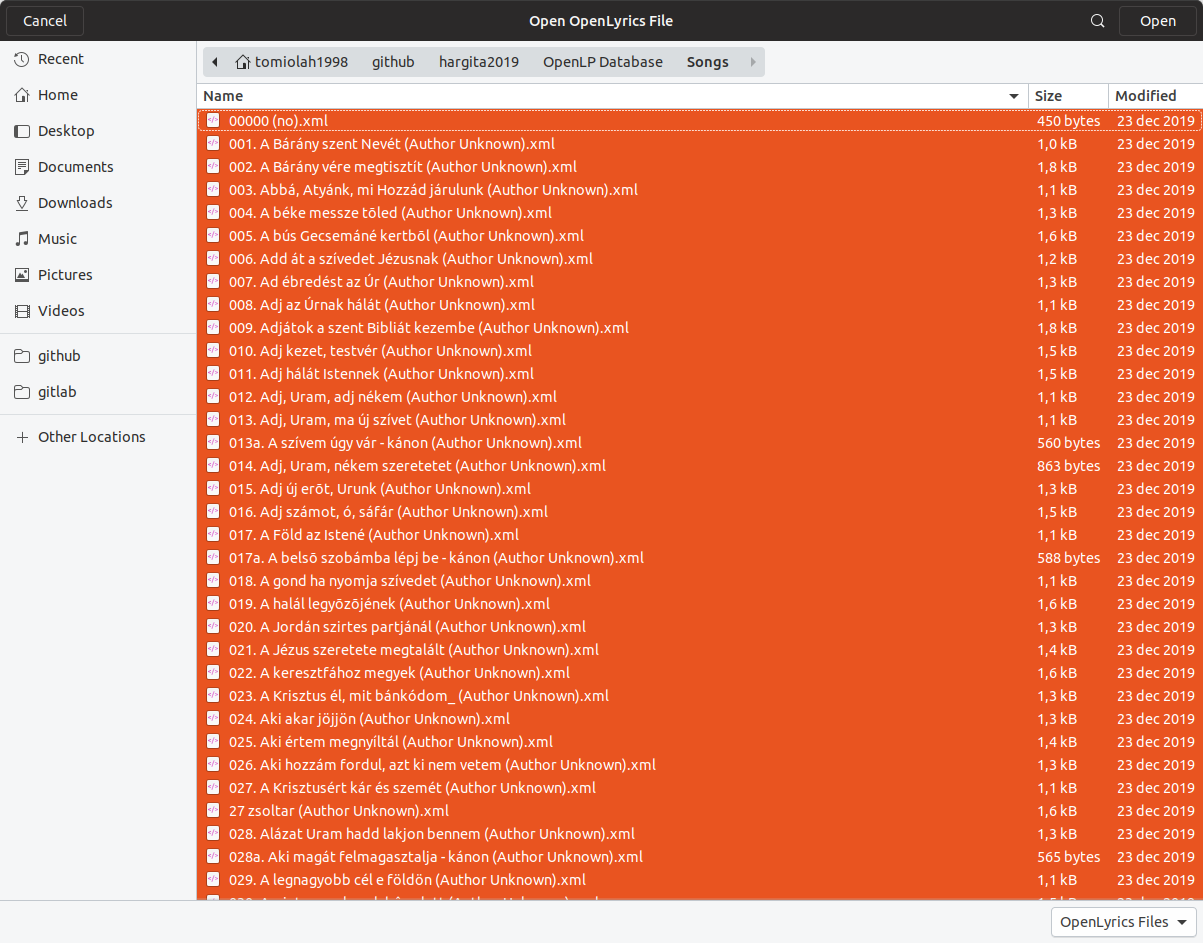
Task: Click file icon of 024. Aki akar jöjjön
Action: [x=213, y=718]
